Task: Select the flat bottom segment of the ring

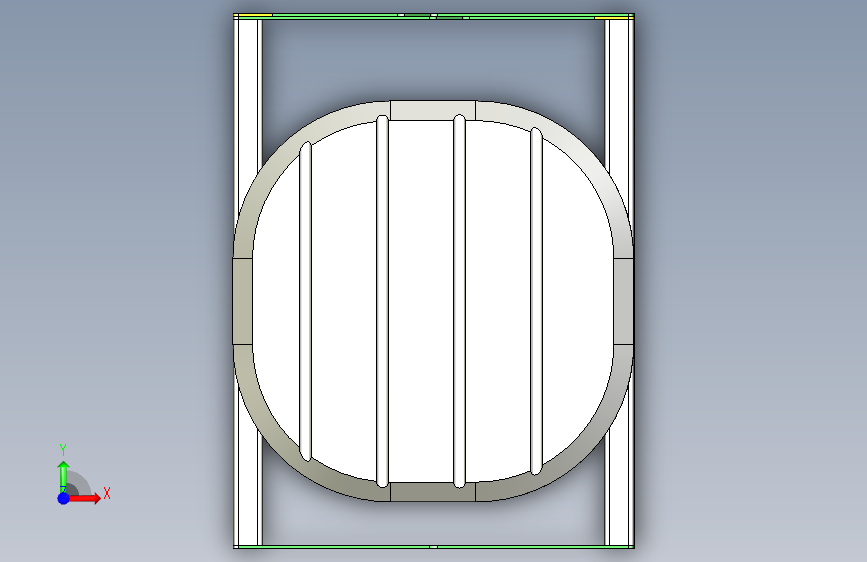Action: [433, 492]
